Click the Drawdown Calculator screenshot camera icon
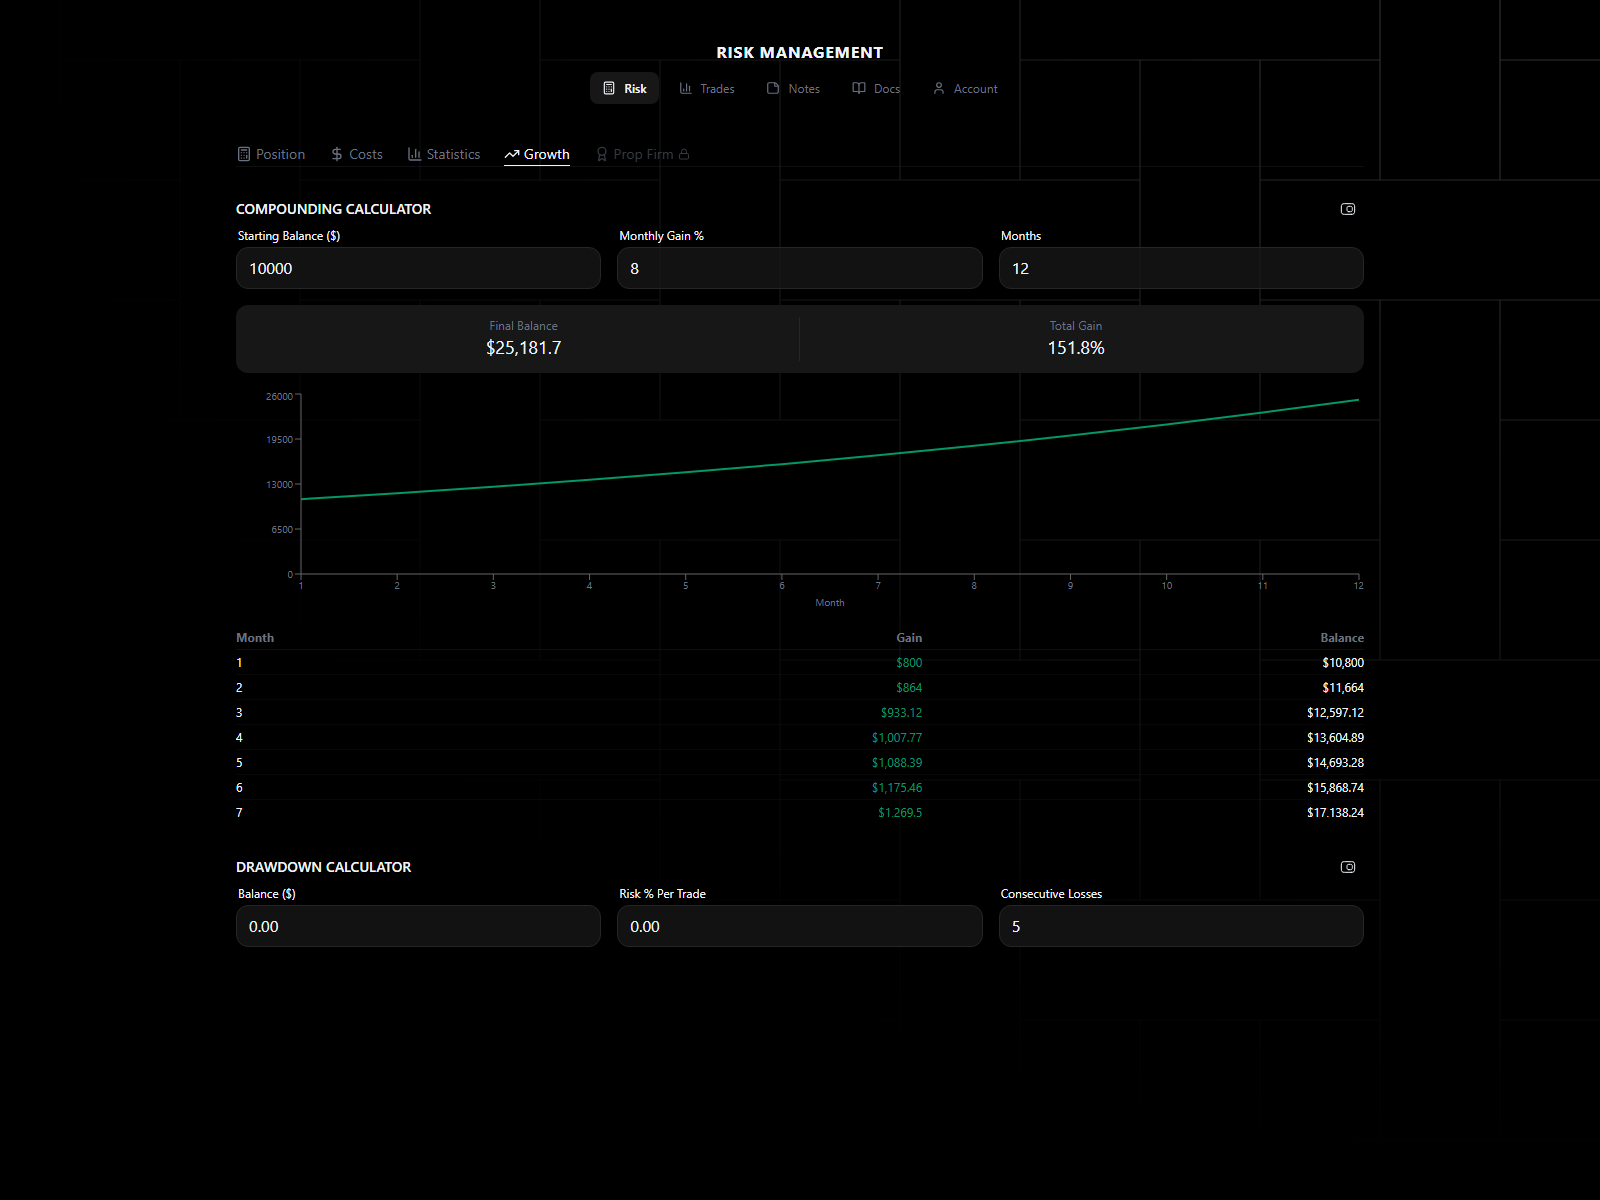This screenshot has height=1200, width=1600. pos(1348,867)
